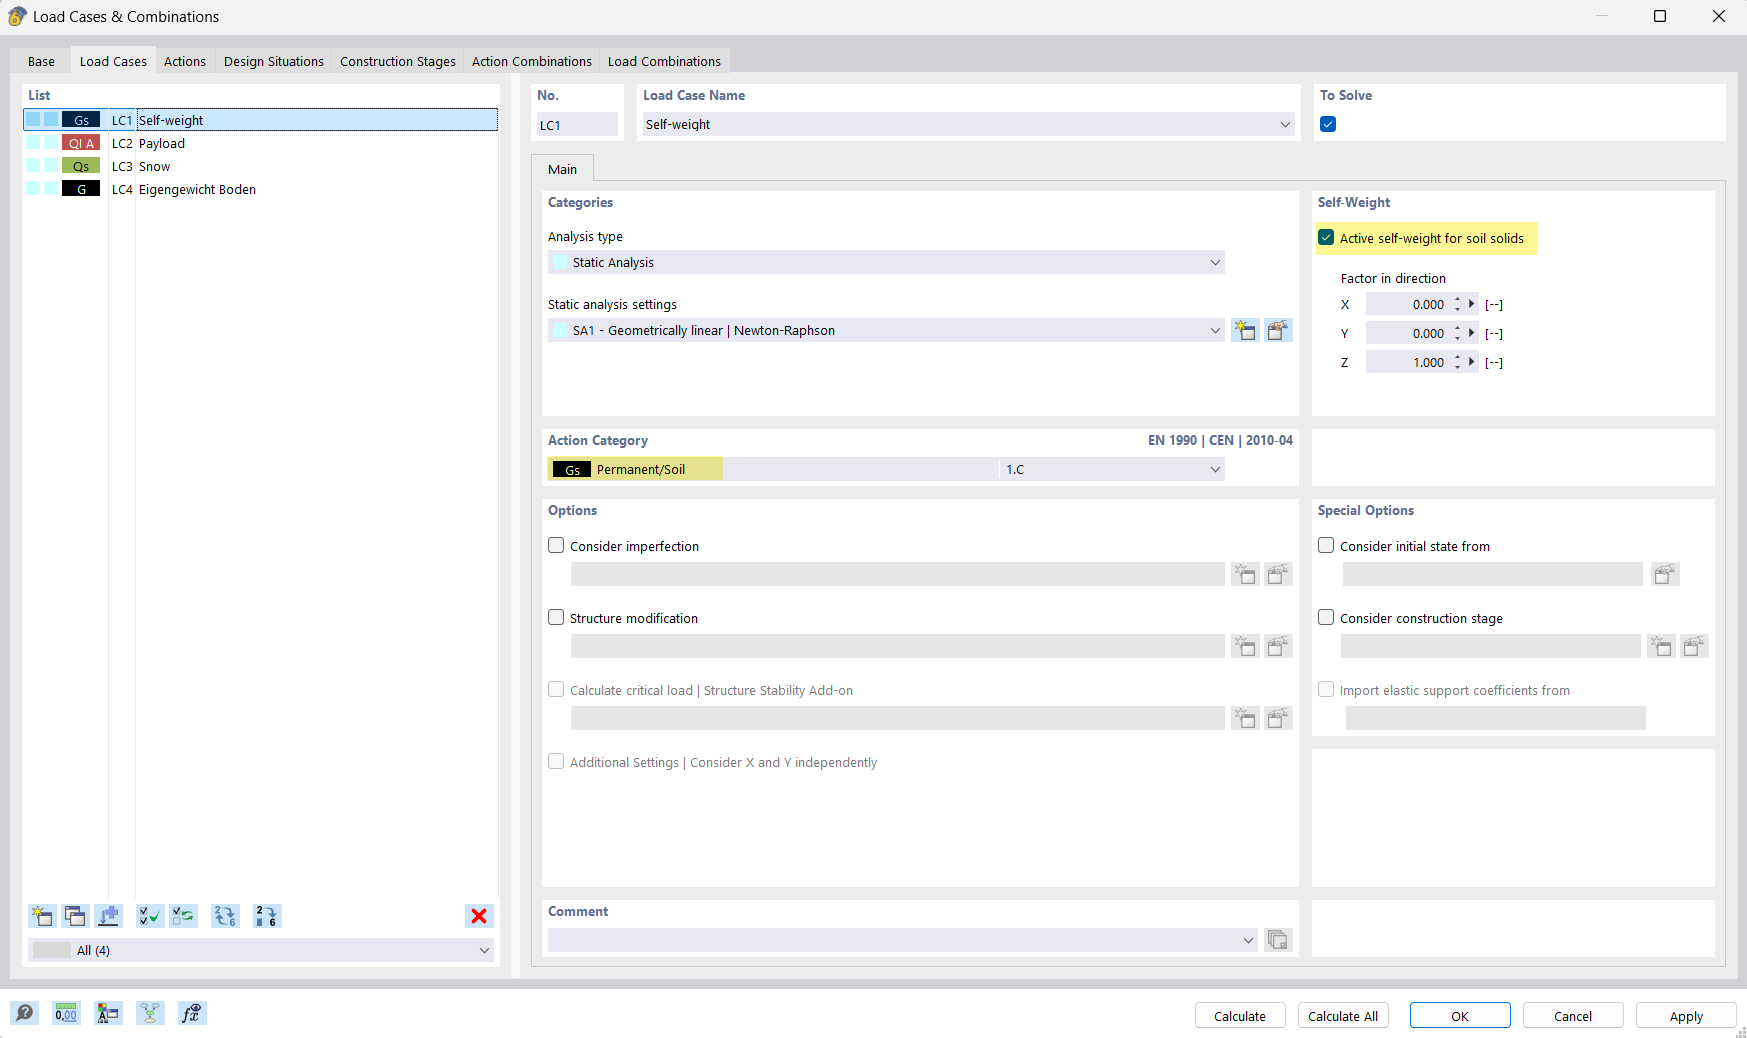Open the Action Category Permanent/Soil dropdown
The image size is (1747, 1038).
[1215, 469]
